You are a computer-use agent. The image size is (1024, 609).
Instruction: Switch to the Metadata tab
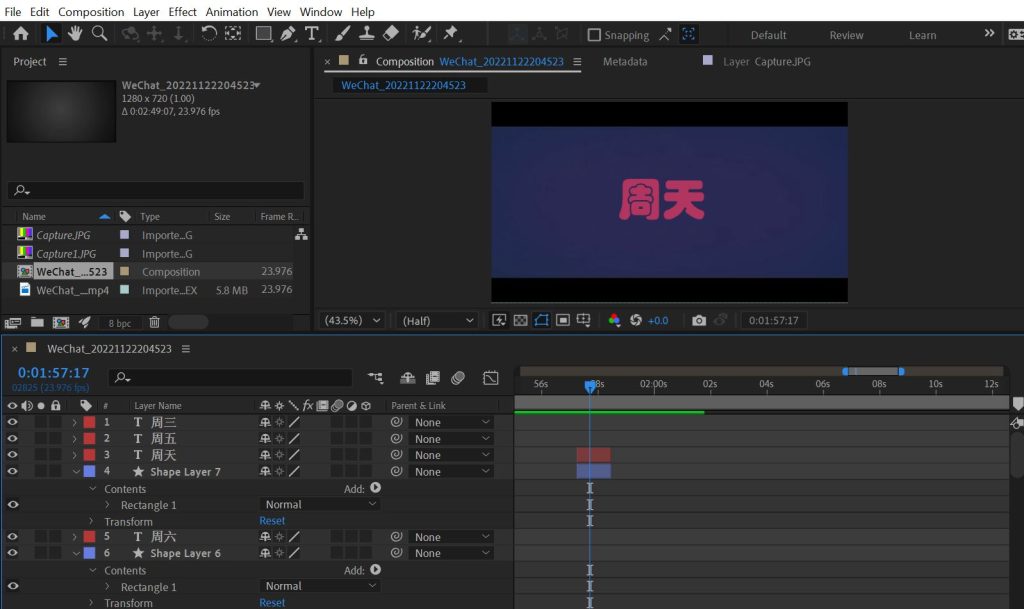pos(625,61)
